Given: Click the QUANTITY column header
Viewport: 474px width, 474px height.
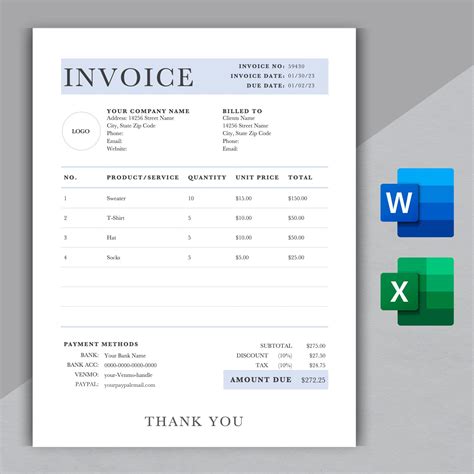Looking at the screenshot, I should click(207, 177).
